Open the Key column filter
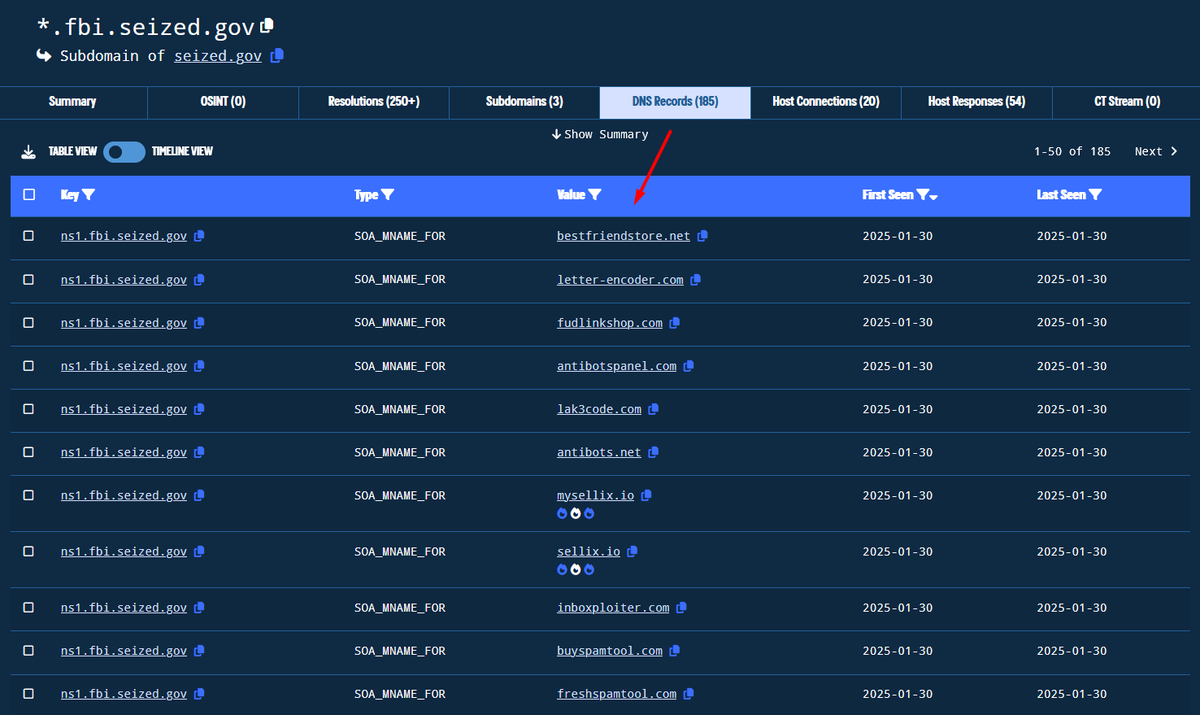The height and width of the screenshot is (715, 1200). (89, 195)
